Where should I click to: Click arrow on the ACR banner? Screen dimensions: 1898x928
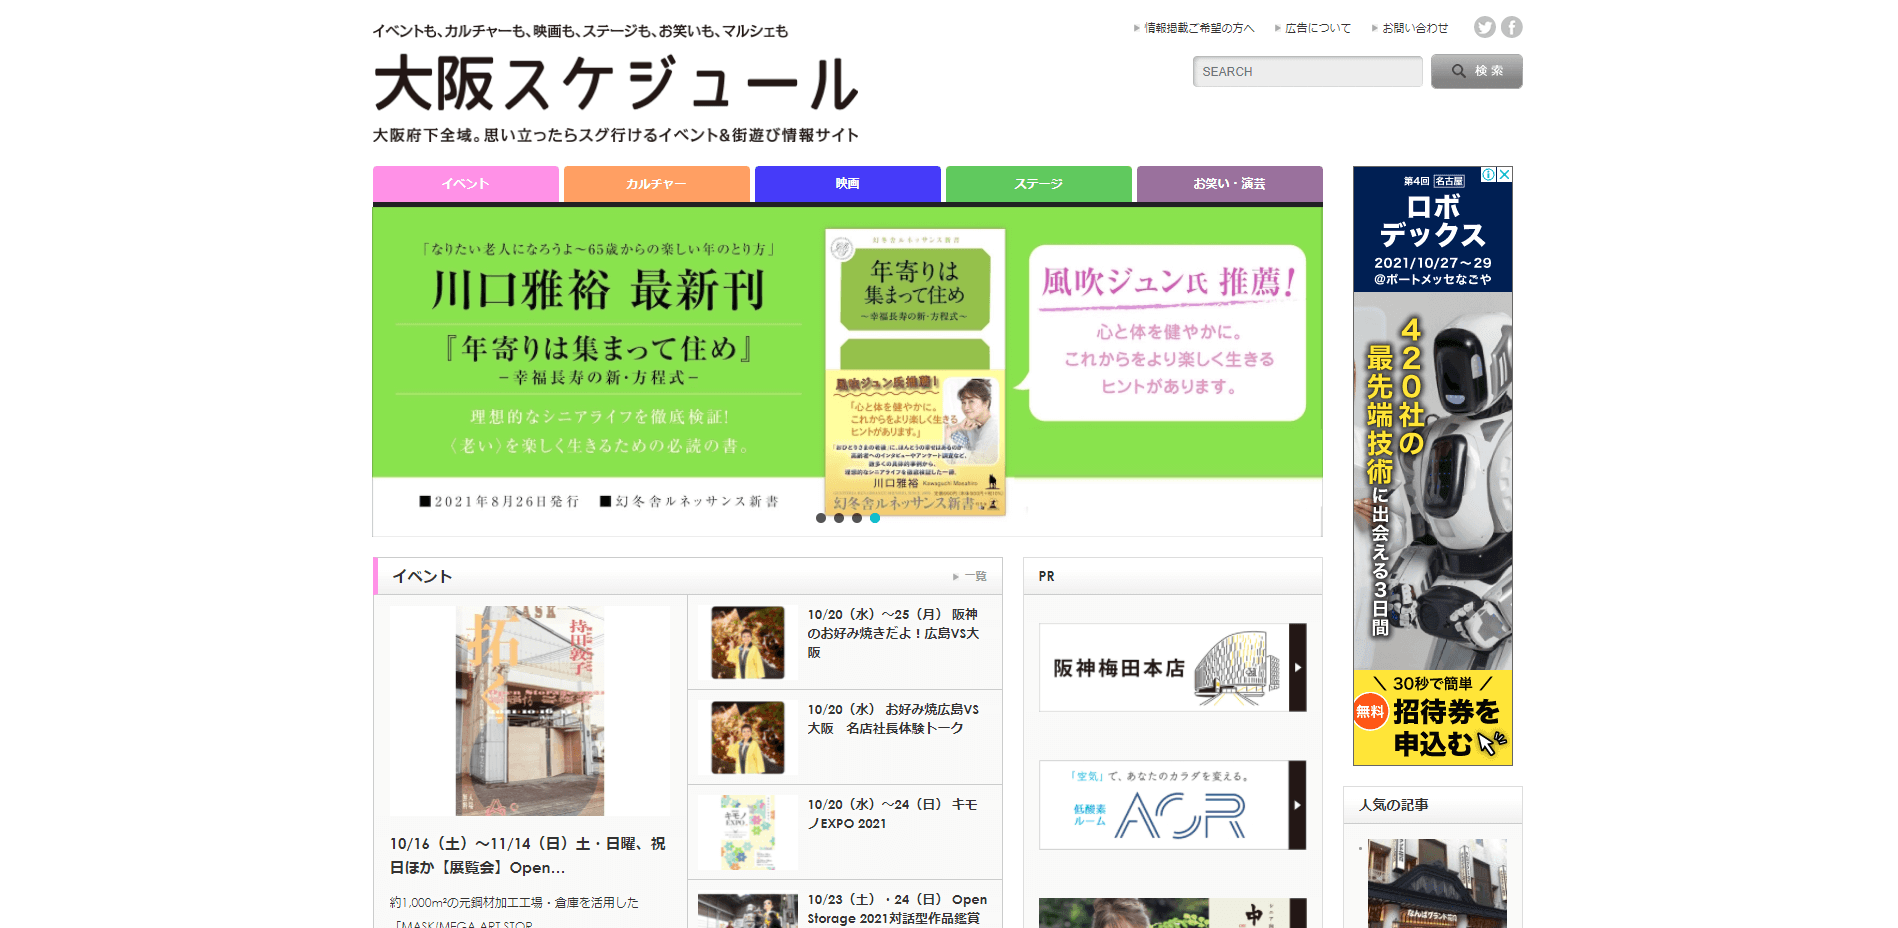coord(1298,805)
